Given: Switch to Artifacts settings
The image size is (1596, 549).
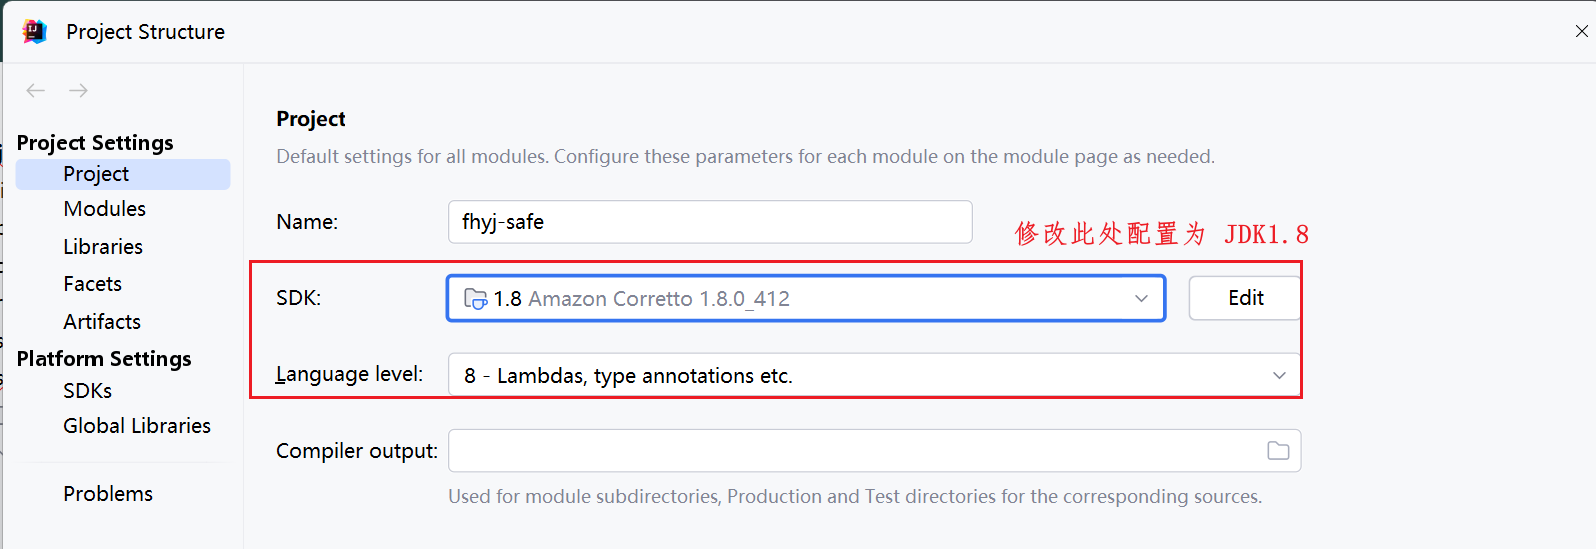Looking at the screenshot, I should click(x=102, y=322).
